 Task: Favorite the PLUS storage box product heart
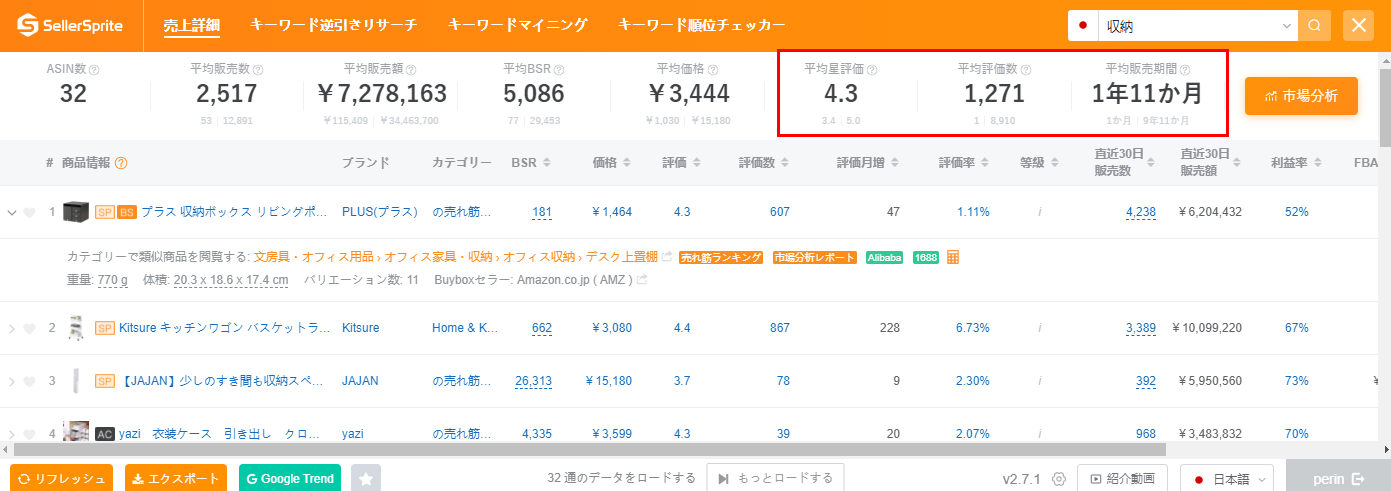click(29, 212)
